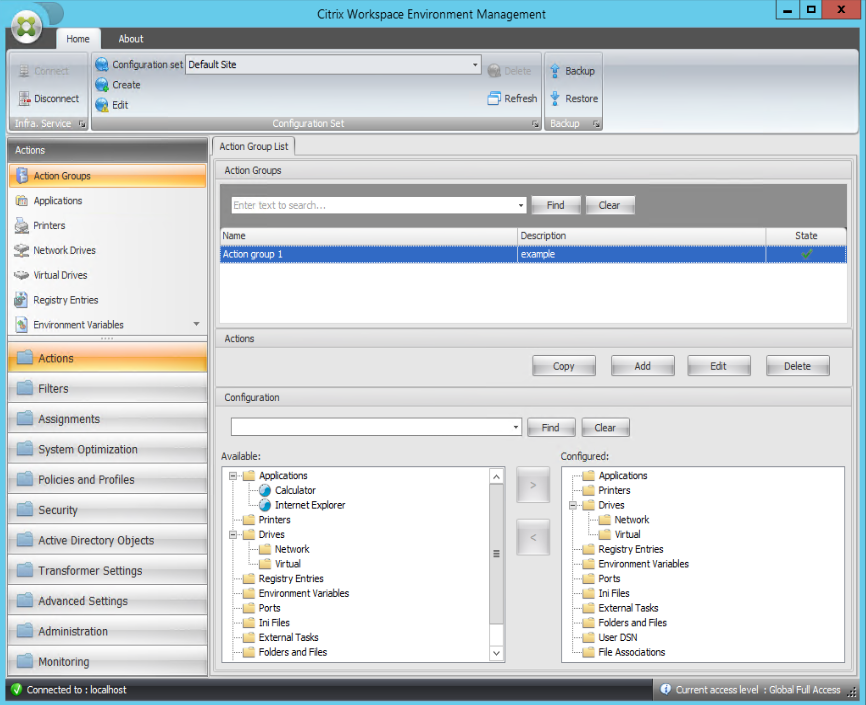Image resolution: width=866 pixels, height=705 pixels.
Task: Select Internet Explorer in the Available tree
Action: [309, 505]
